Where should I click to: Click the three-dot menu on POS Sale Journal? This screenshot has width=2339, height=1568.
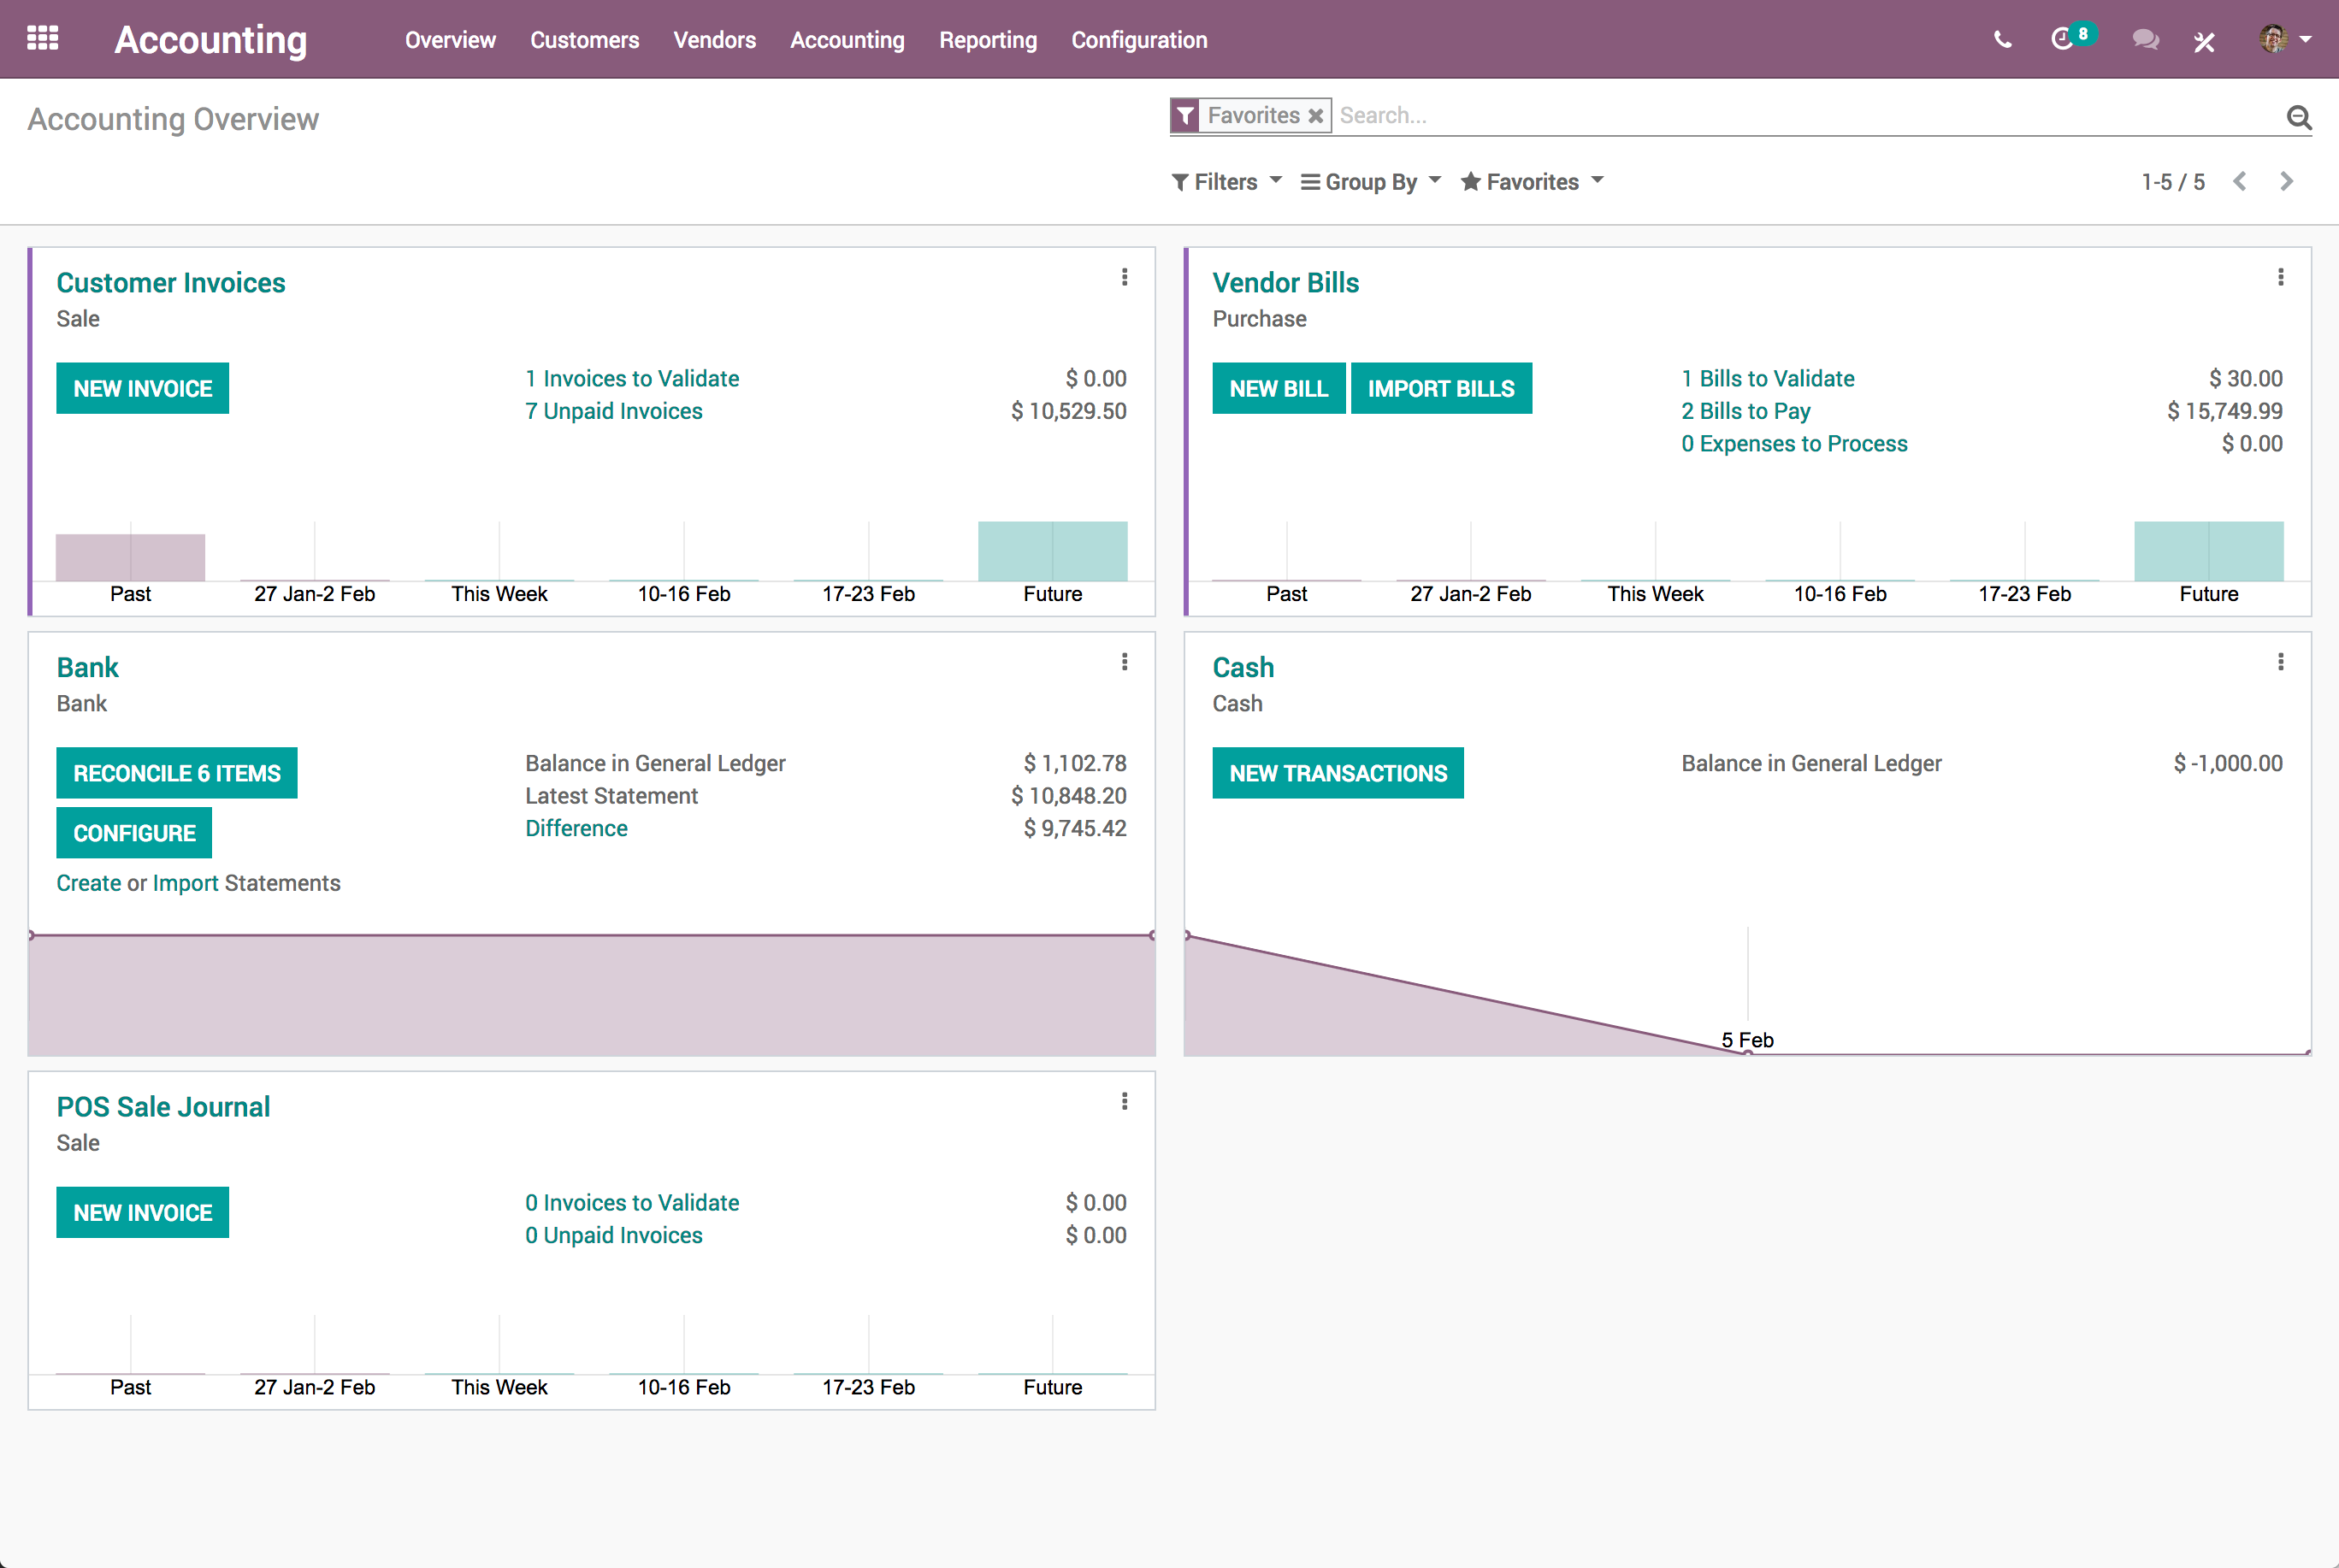1125,1100
